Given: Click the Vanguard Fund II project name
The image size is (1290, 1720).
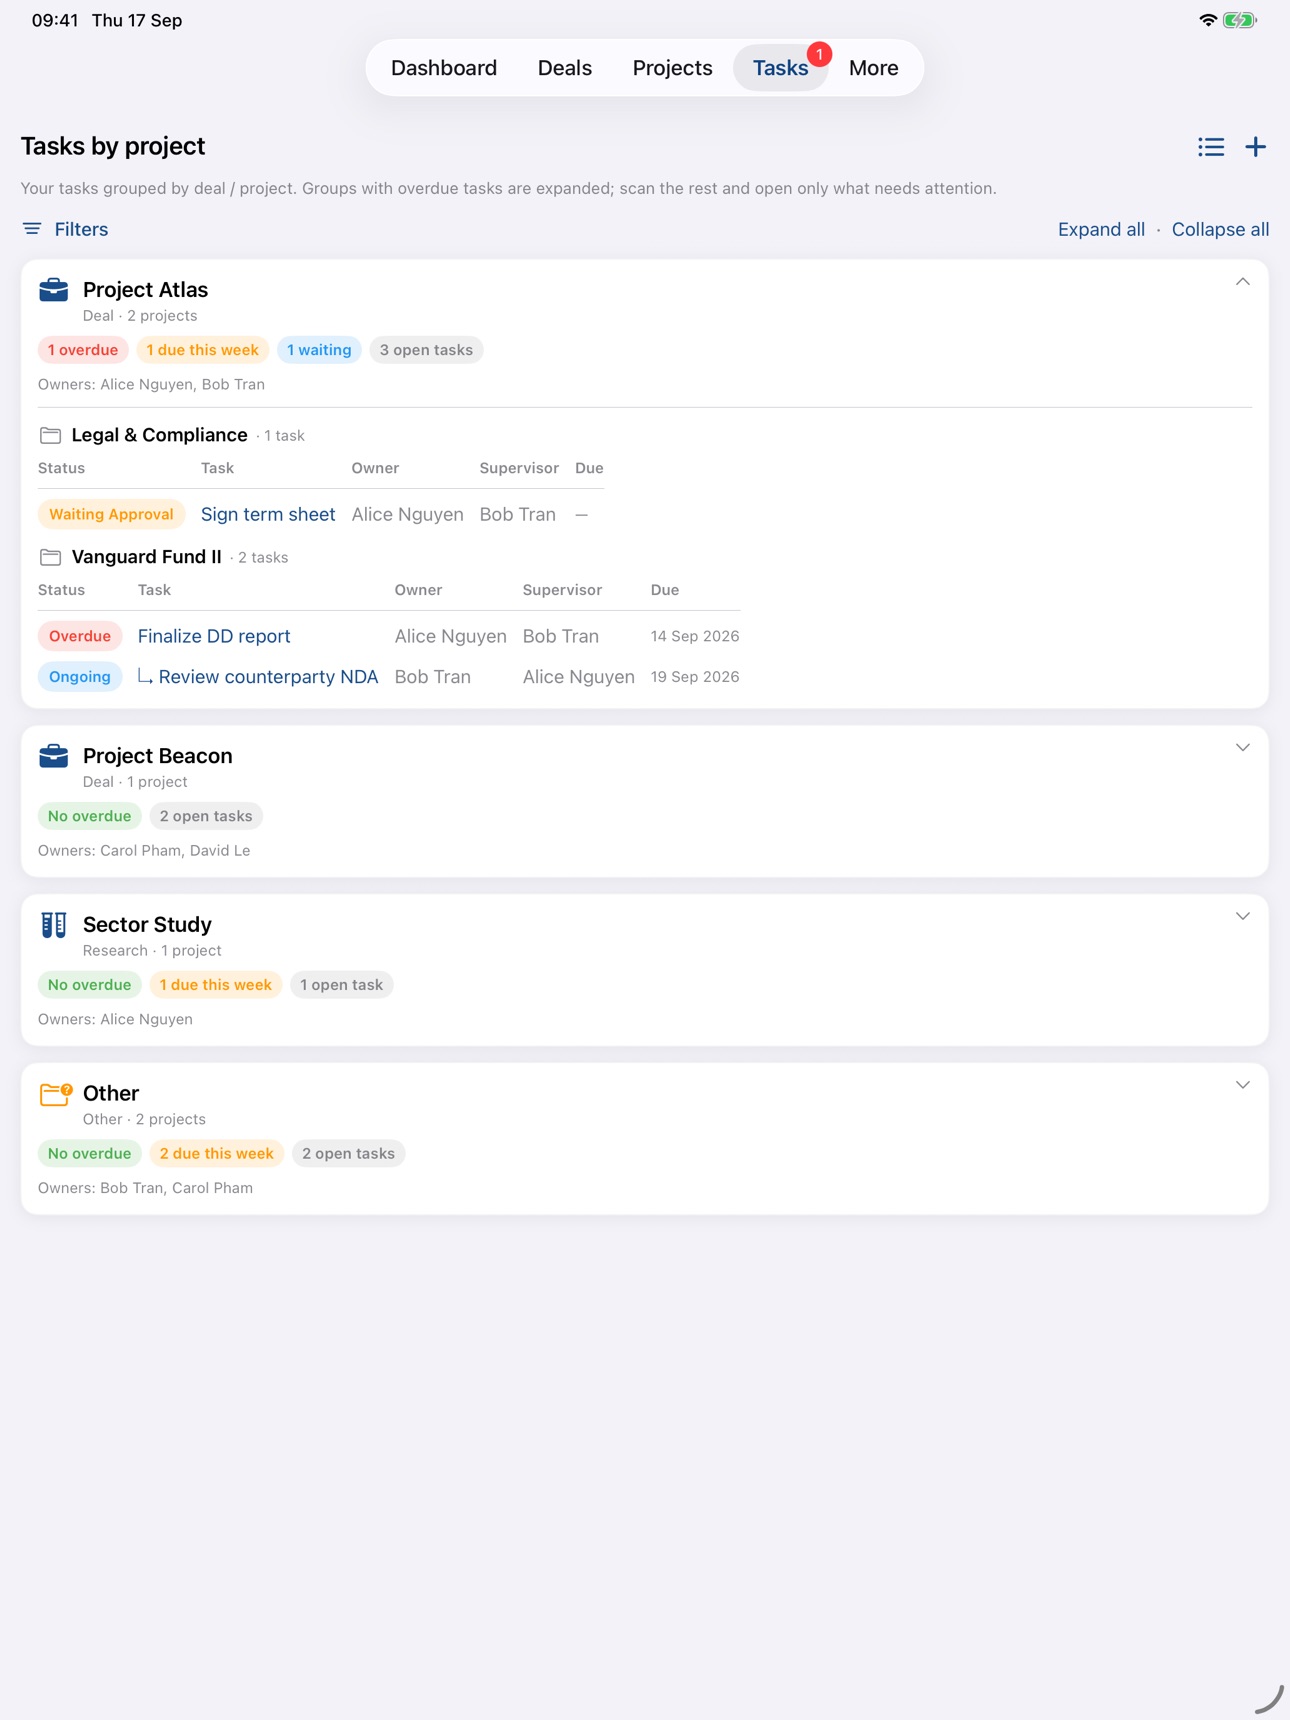Looking at the screenshot, I should tap(147, 557).
